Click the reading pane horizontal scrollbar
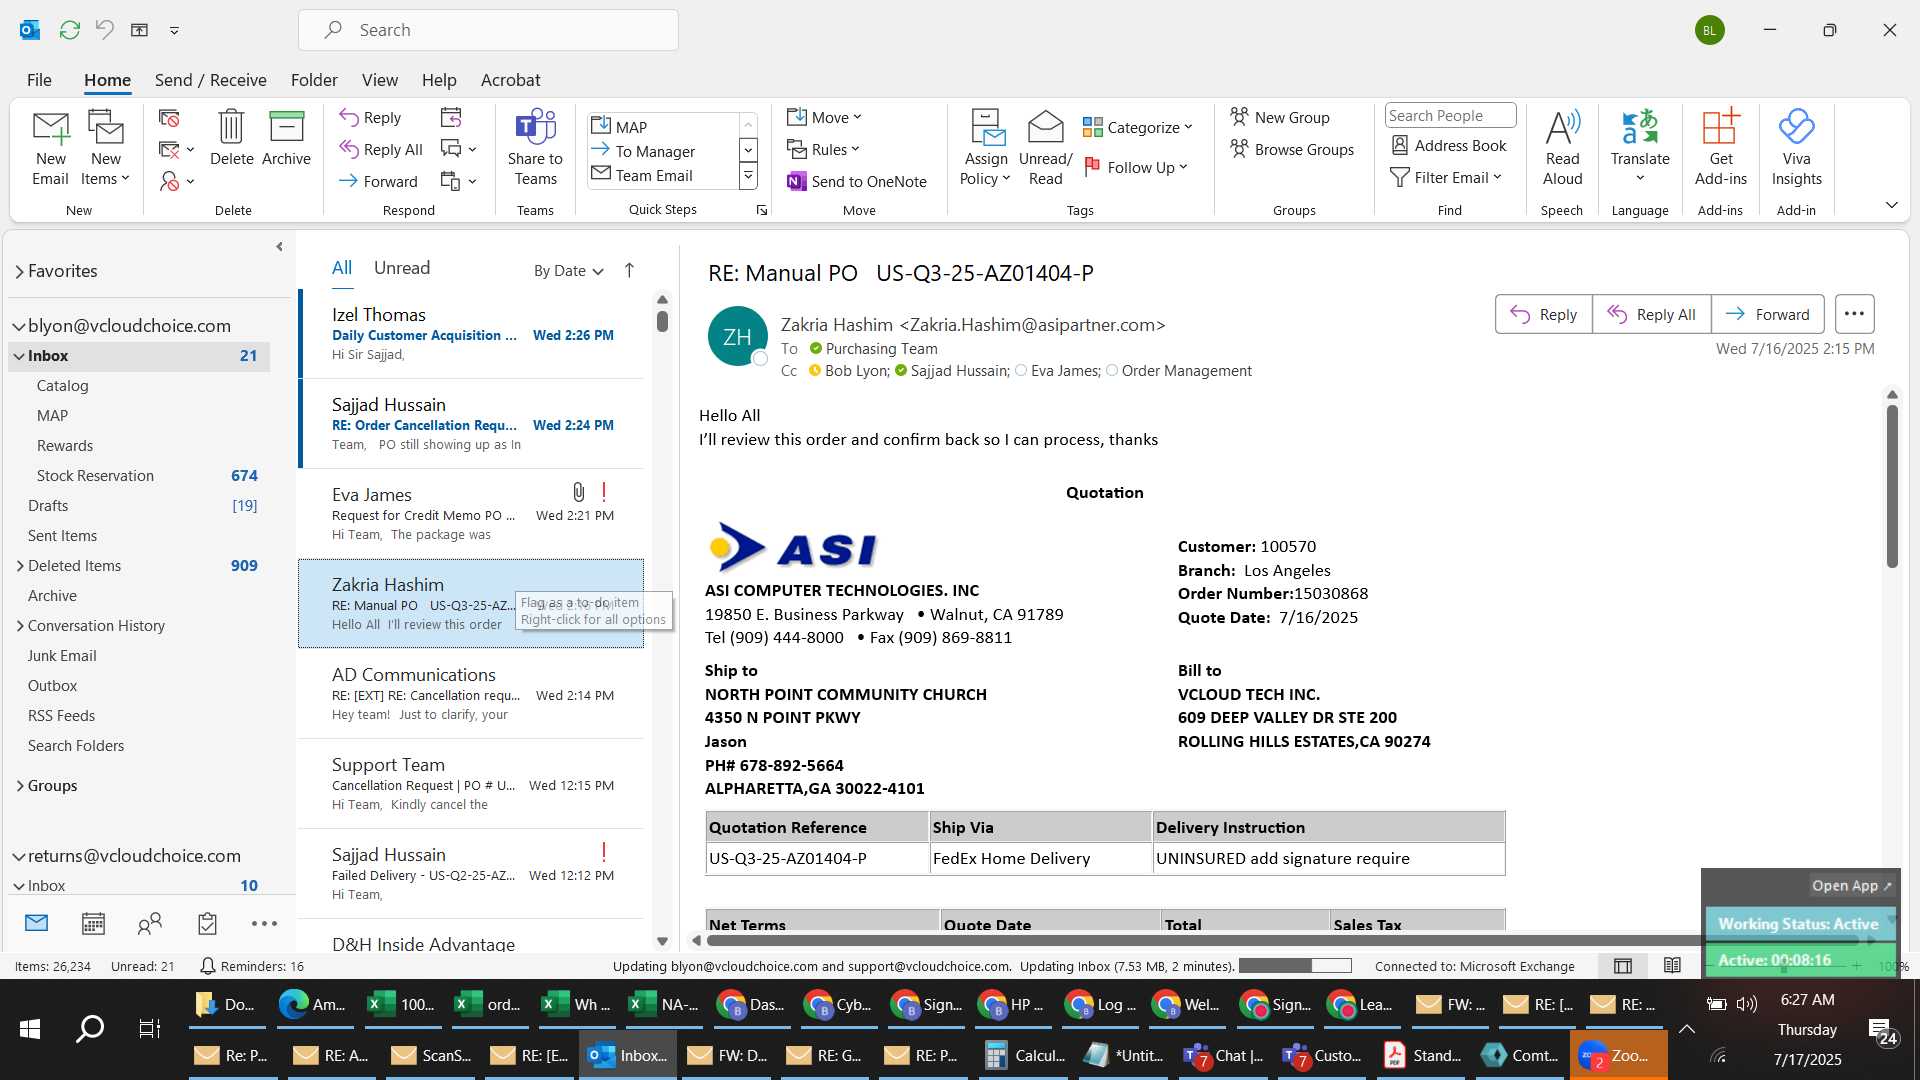This screenshot has height=1080, width=1920. [1284, 940]
